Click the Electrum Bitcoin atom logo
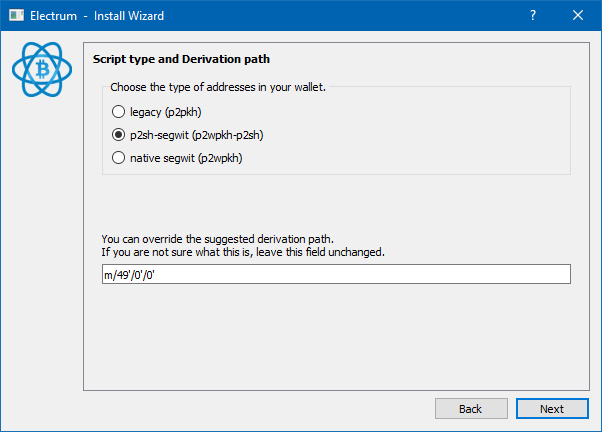602x432 pixels. point(42,70)
